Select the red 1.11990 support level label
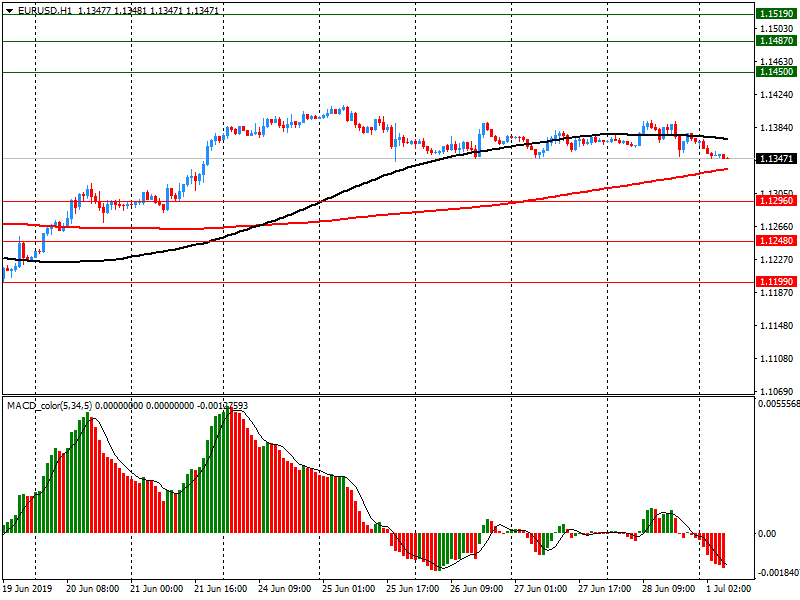 click(x=776, y=282)
